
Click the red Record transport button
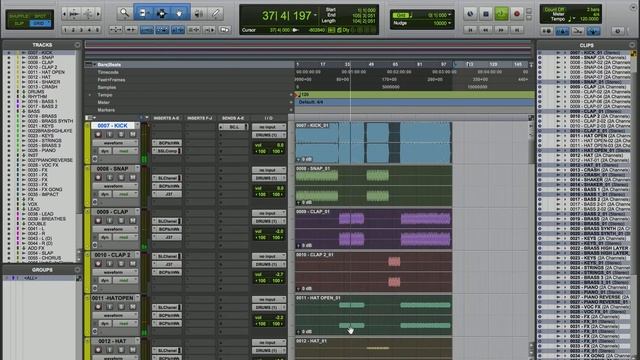517,14
